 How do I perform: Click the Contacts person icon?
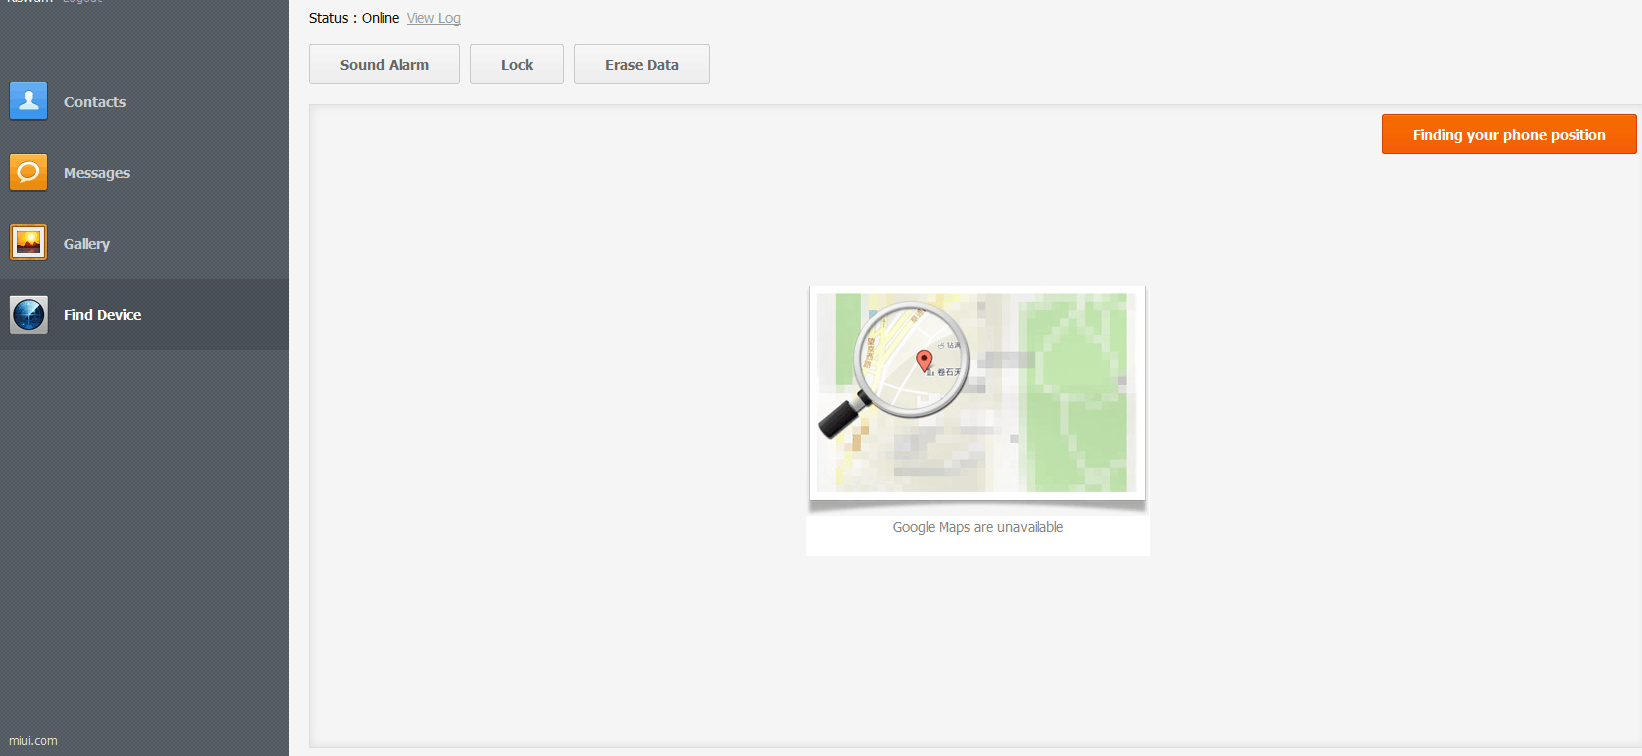pos(29,101)
